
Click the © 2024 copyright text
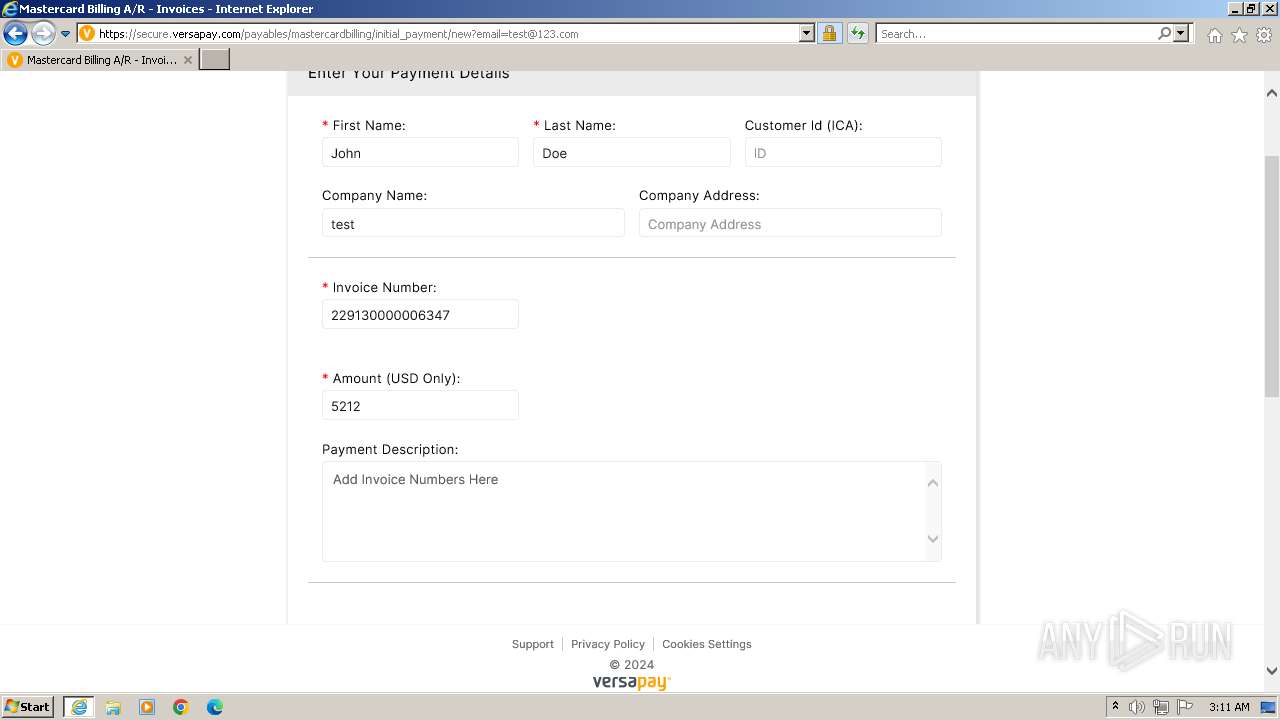632,664
